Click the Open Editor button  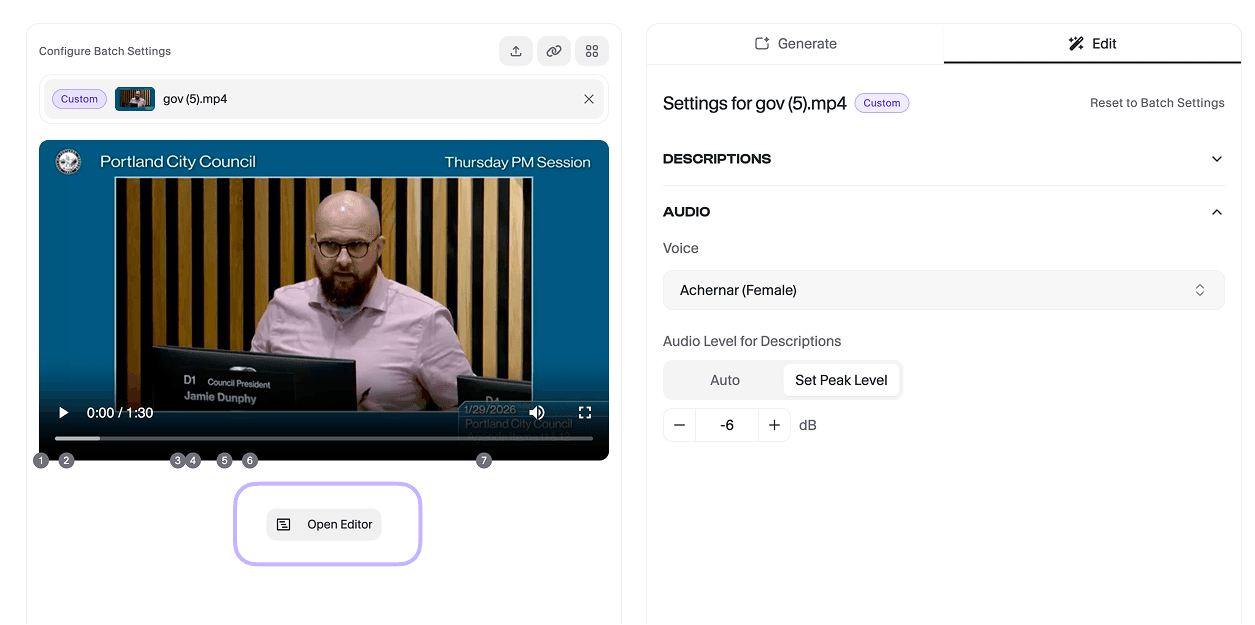(x=324, y=524)
